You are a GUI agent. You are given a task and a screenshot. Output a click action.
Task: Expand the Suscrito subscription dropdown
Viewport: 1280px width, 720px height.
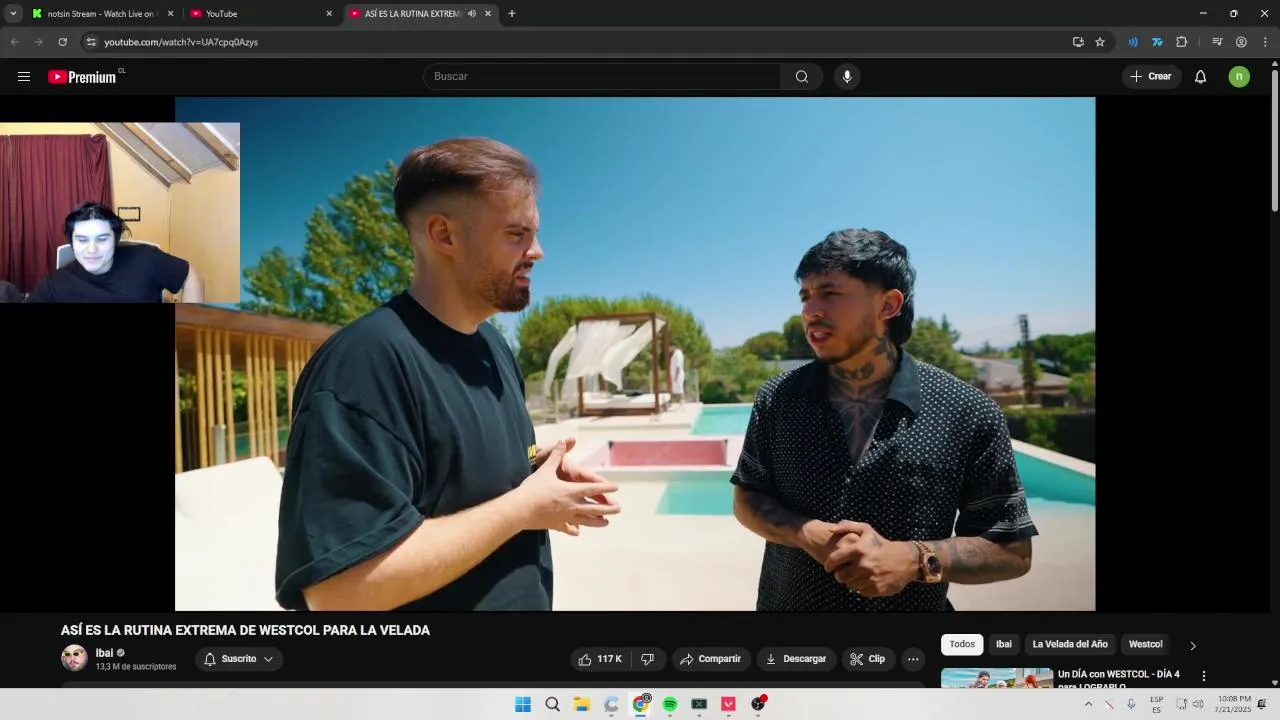tap(239, 659)
